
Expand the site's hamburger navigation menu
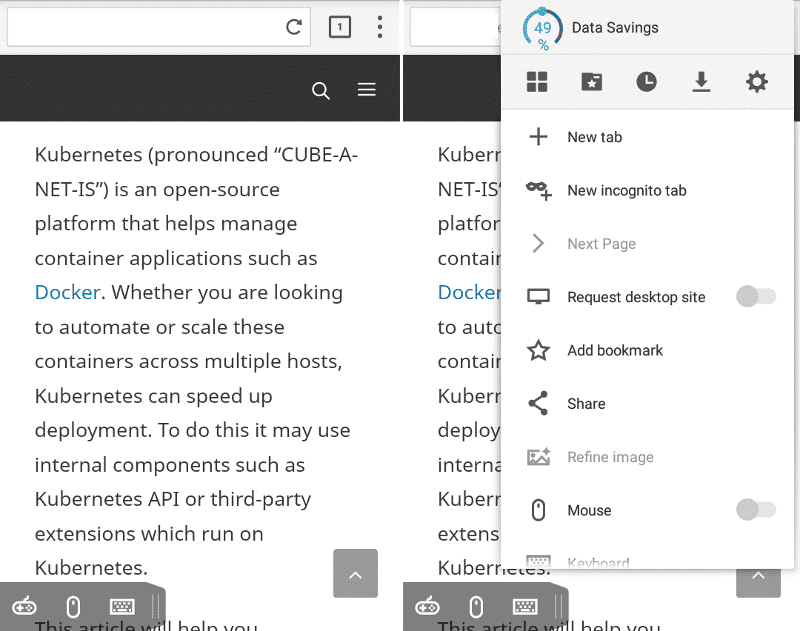(367, 91)
